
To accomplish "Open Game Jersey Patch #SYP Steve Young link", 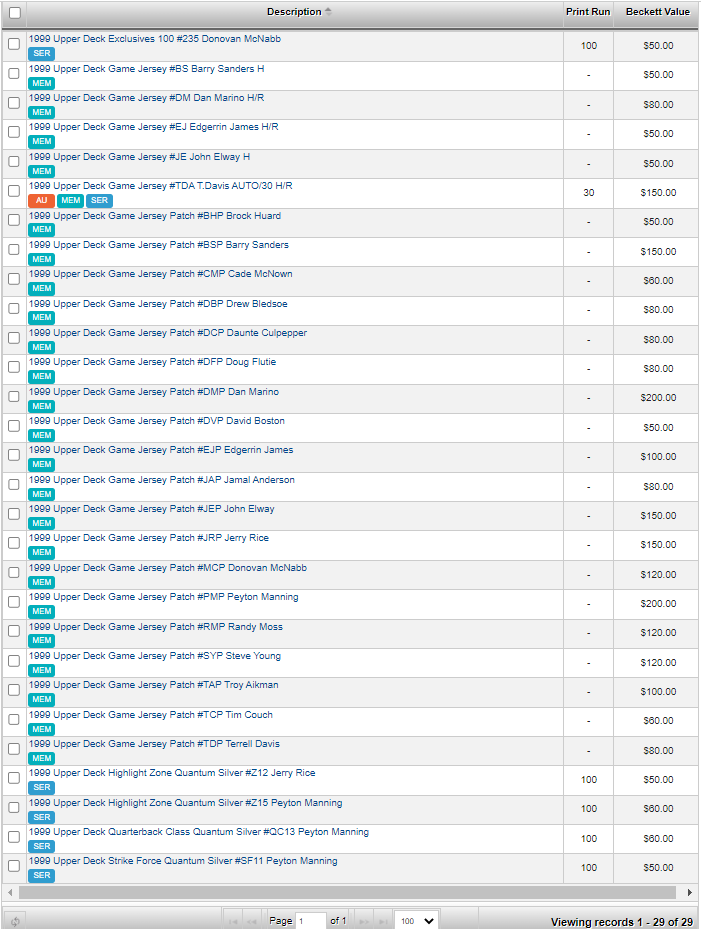I will coord(155,656).
